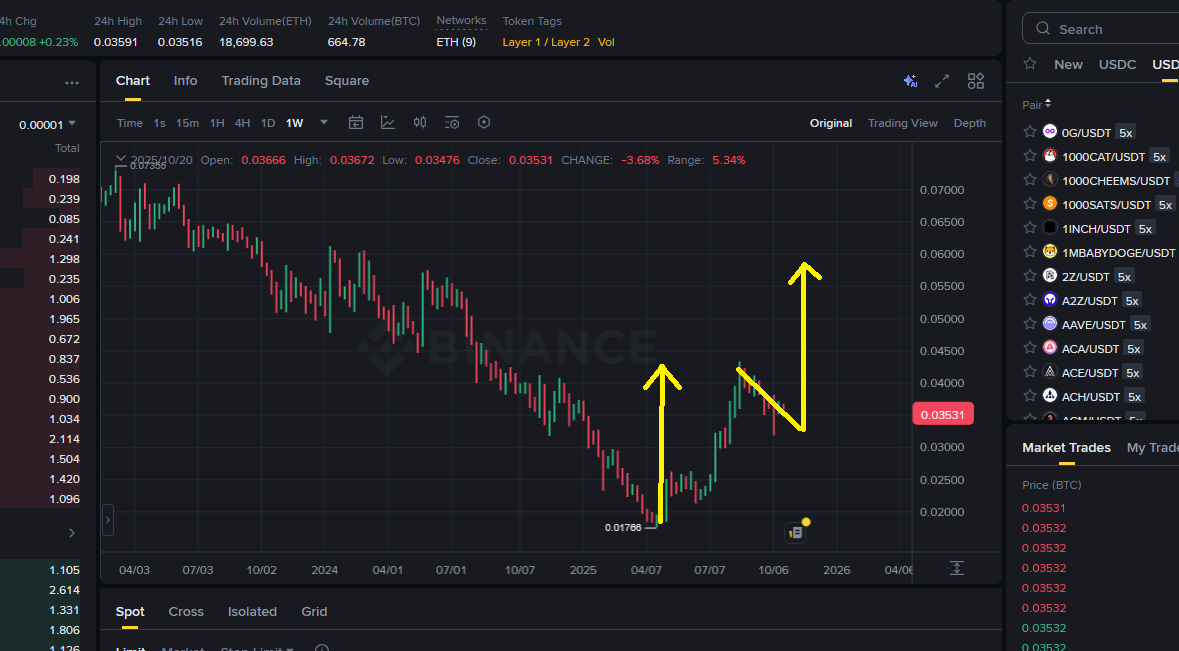Favorite the 1000CHEEMS/USDT pair star
The height and width of the screenshot is (651, 1179).
[x=1030, y=180]
